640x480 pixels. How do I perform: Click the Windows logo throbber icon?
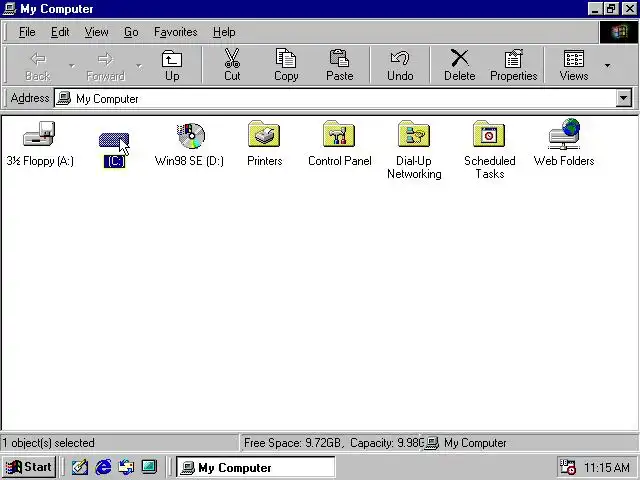click(618, 32)
